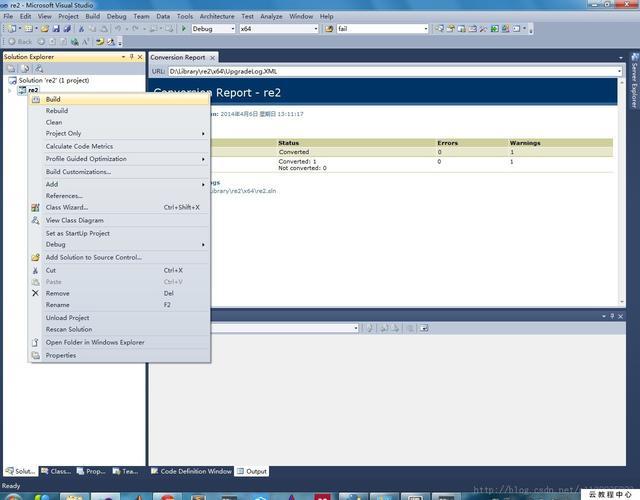640x500 pixels.
Task: Click the Back navigation button
Action: (x=20, y=42)
